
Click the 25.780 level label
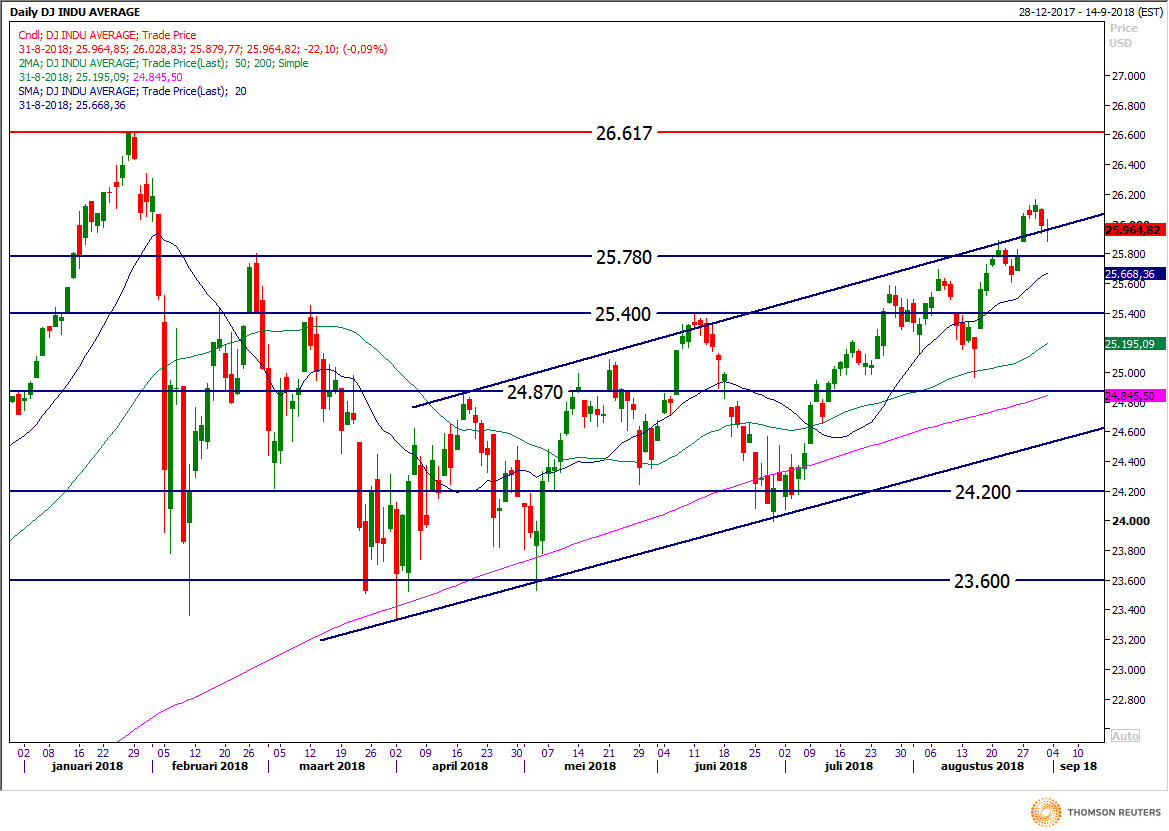pyautogui.click(x=623, y=257)
